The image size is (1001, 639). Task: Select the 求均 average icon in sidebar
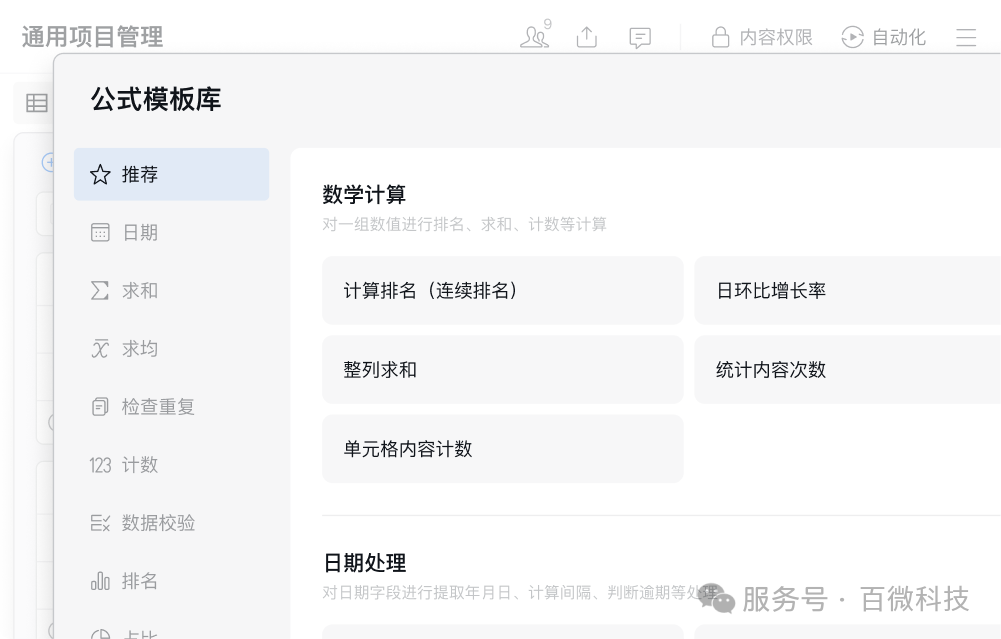coord(100,348)
